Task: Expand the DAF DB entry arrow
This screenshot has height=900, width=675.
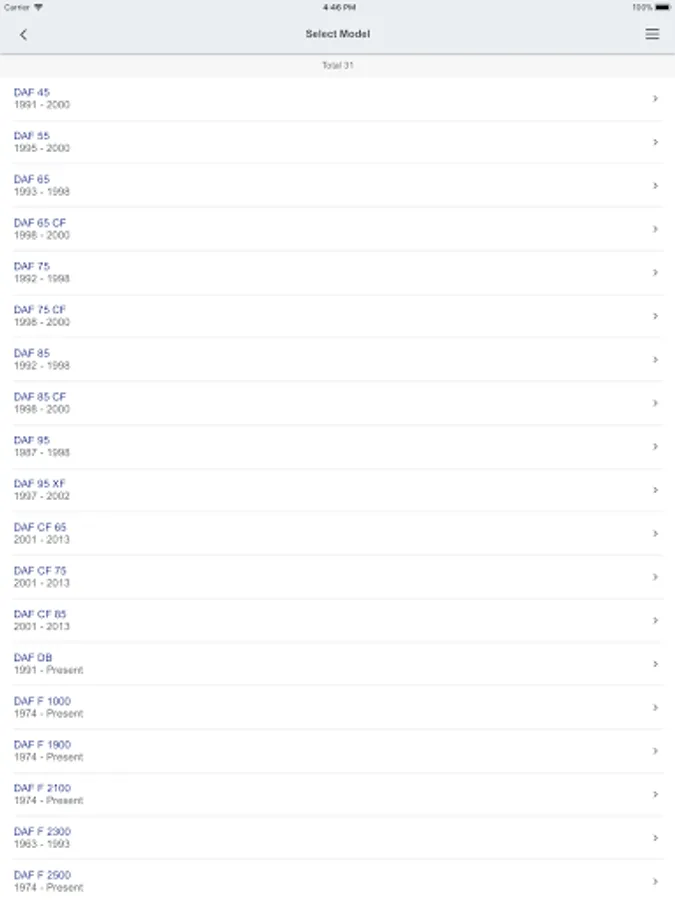Action: click(x=655, y=664)
